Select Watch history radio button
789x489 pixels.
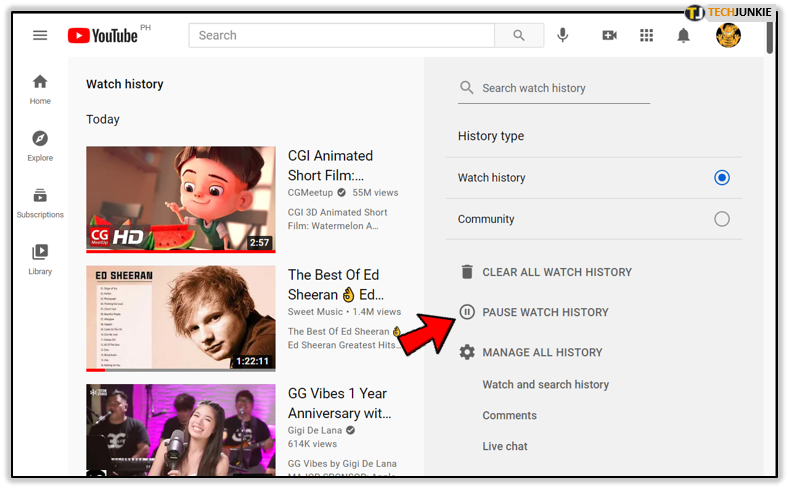(x=722, y=178)
